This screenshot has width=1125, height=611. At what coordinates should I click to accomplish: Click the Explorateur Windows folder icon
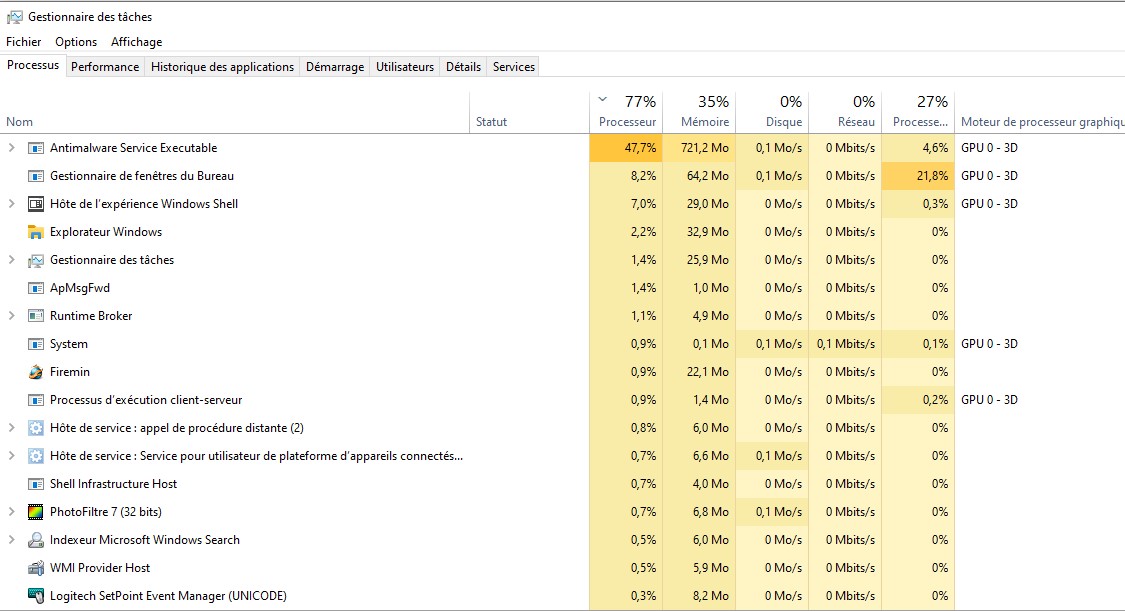pos(36,232)
